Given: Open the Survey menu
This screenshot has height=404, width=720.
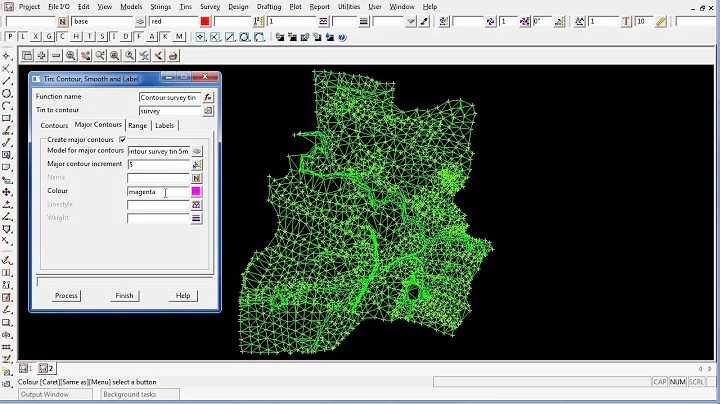Looking at the screenshot, I should point(210,7).
